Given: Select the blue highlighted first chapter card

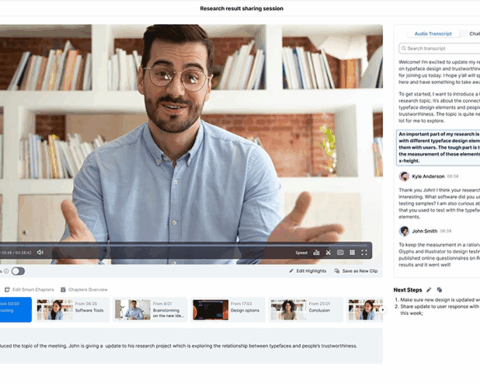Looking at the screenshot, I should [x=16, y=310].
